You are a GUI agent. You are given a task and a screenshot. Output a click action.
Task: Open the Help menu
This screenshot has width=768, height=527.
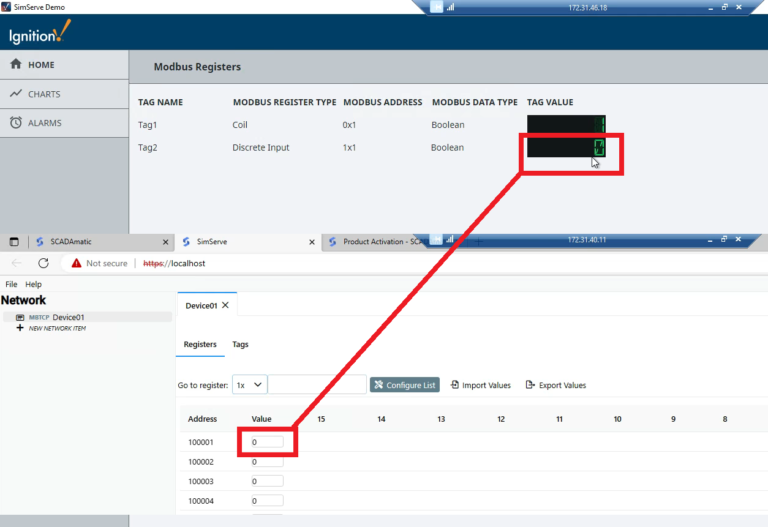33,284
